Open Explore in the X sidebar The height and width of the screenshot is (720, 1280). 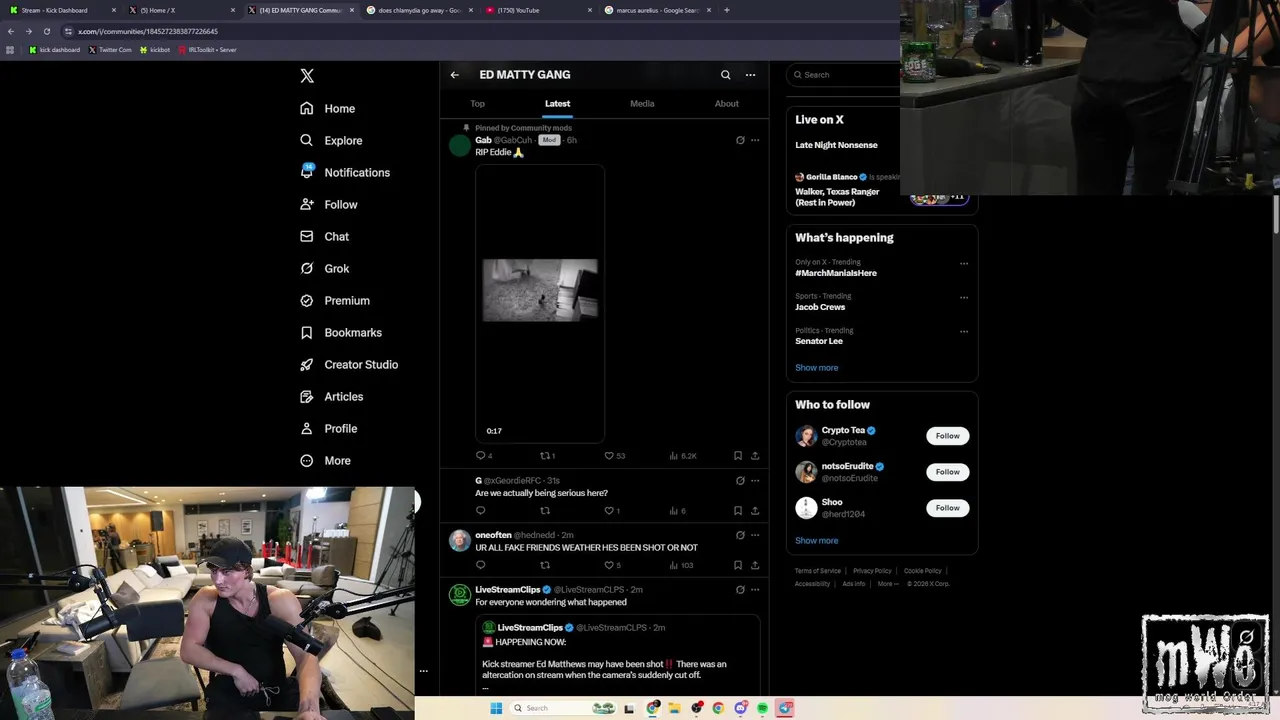[x=331, y=140]
